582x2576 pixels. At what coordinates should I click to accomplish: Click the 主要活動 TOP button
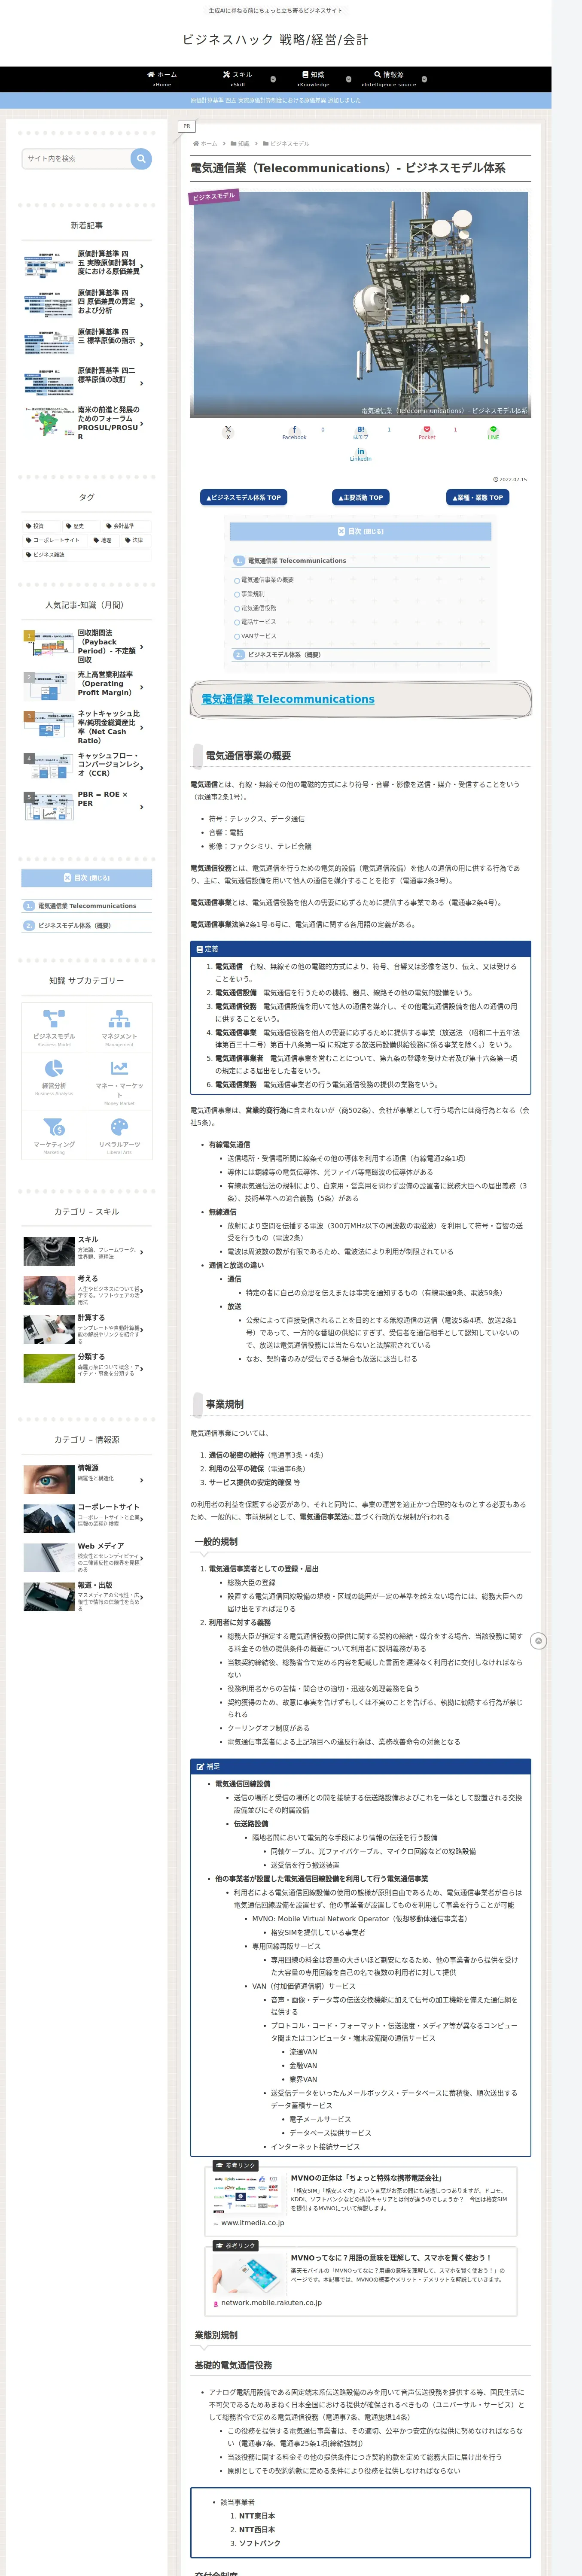pos(360,497)
